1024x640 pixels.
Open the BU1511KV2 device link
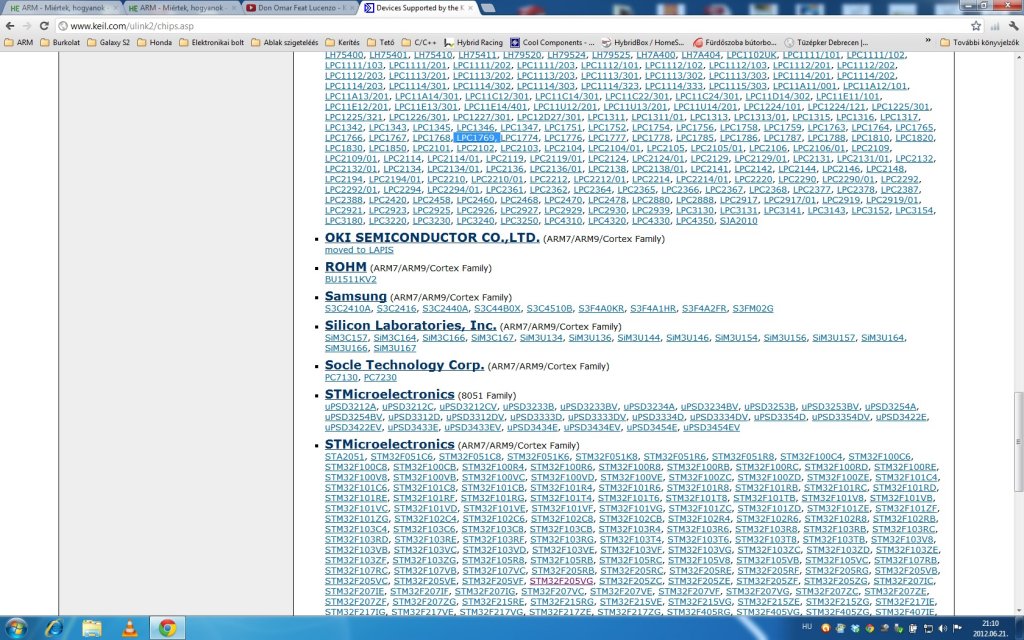351,279
